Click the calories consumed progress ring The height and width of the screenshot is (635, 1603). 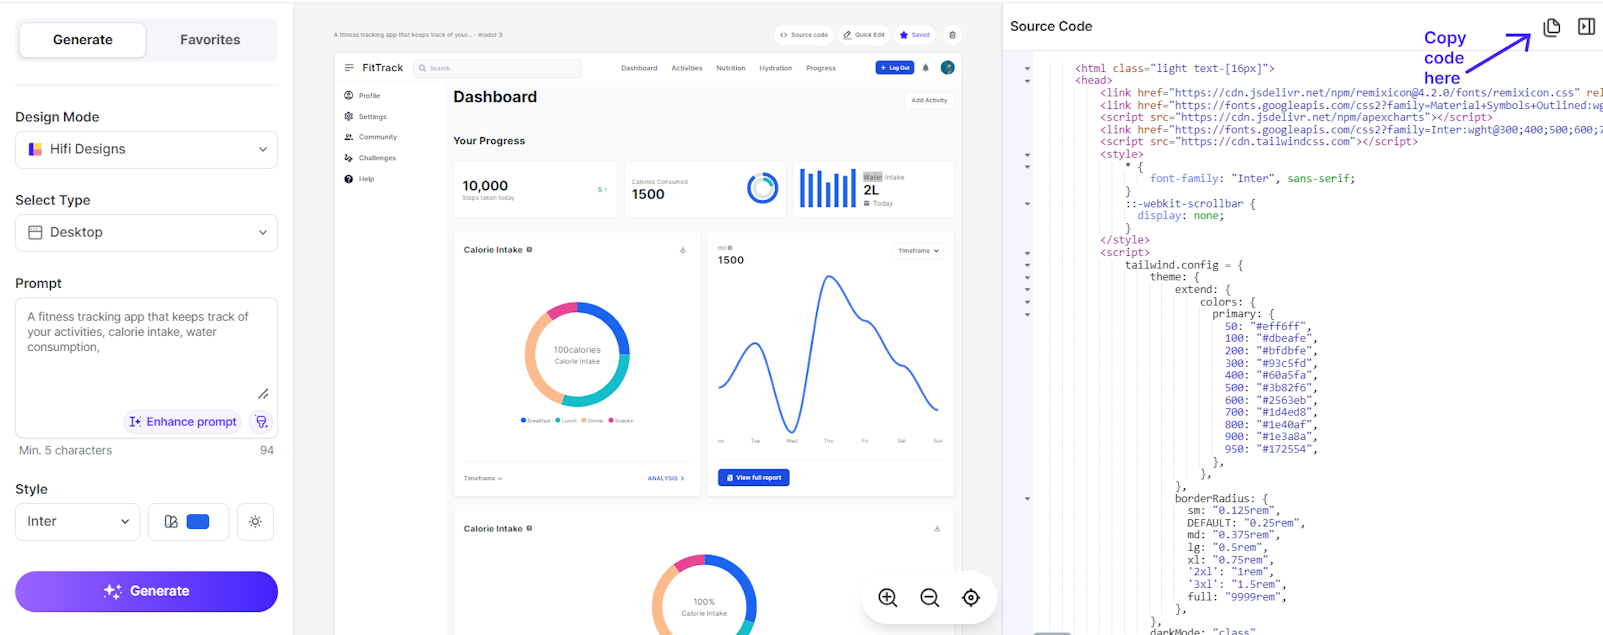[763, 188]
